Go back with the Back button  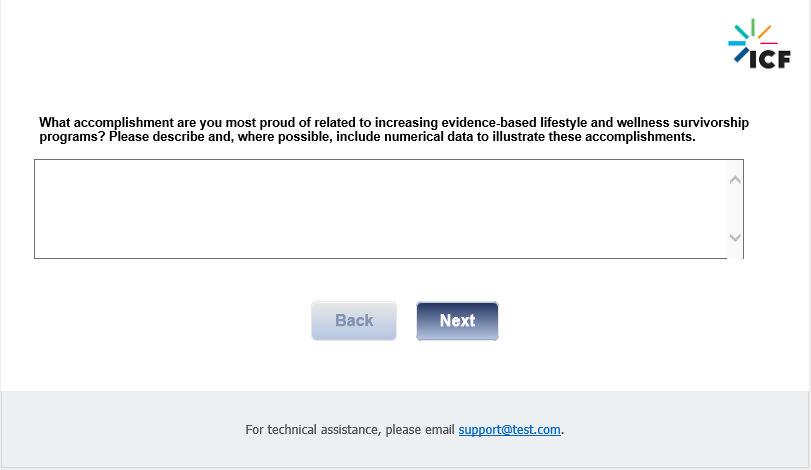354,321
